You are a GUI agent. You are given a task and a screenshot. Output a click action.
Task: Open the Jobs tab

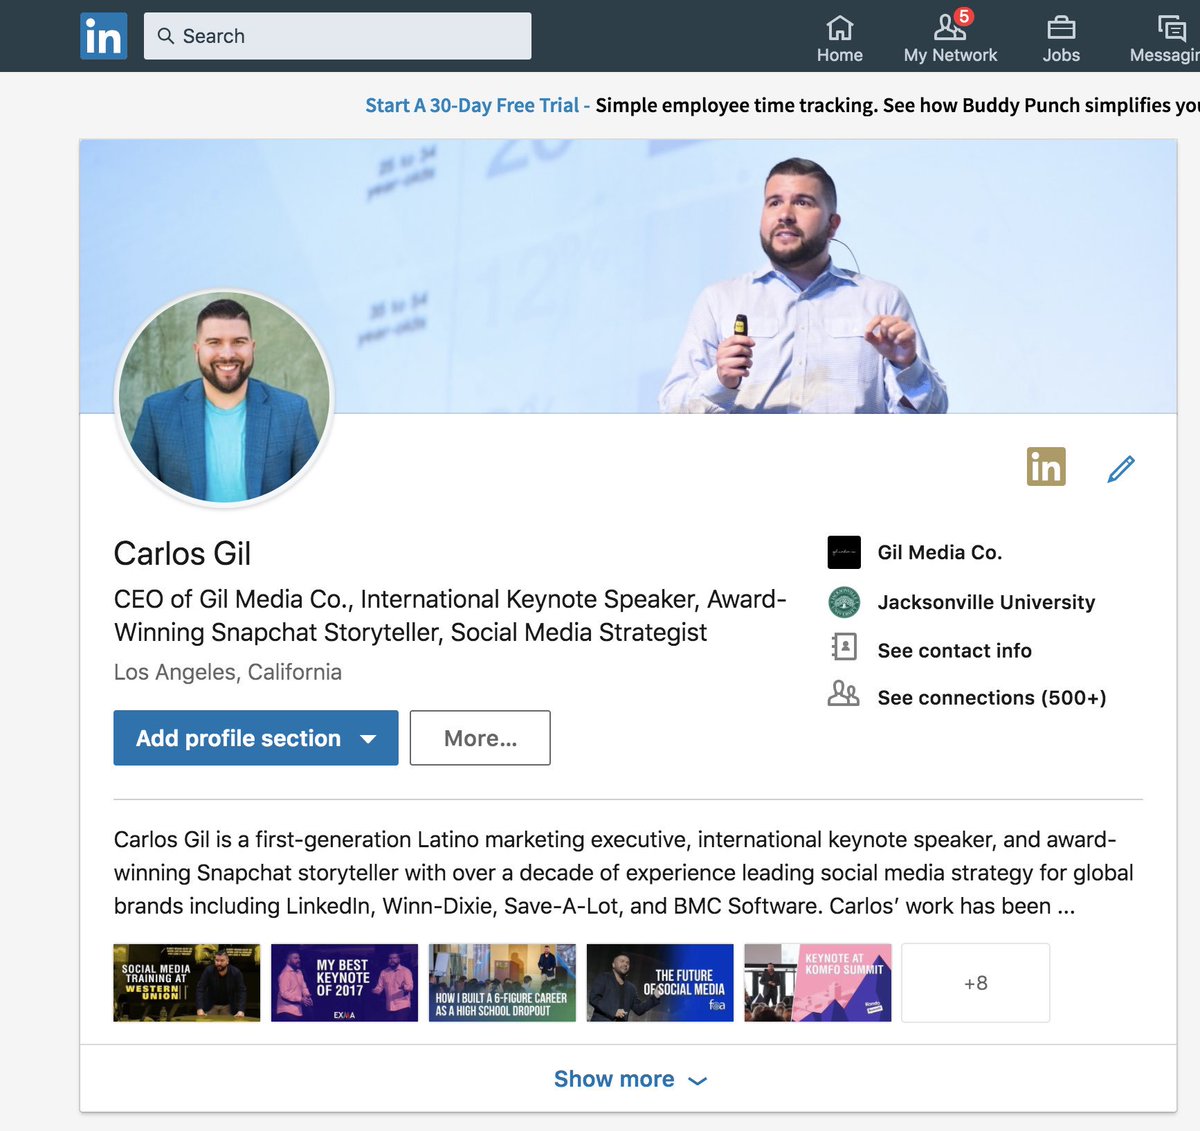[1061, 38]
